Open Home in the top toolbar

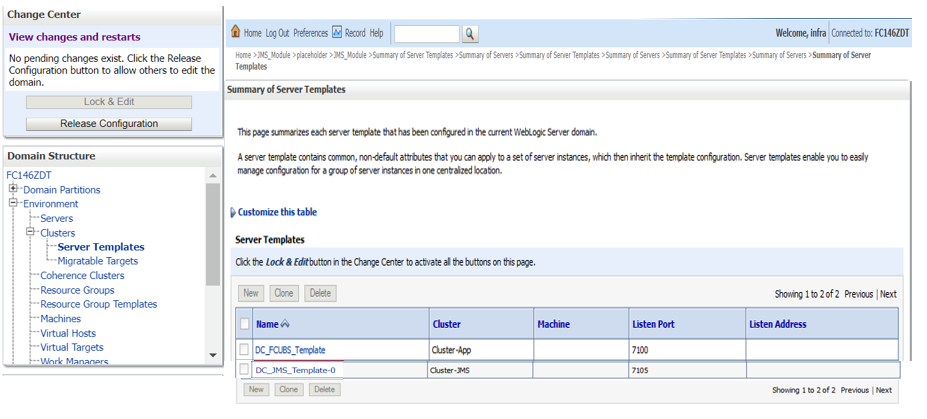[x=252, y=33]
